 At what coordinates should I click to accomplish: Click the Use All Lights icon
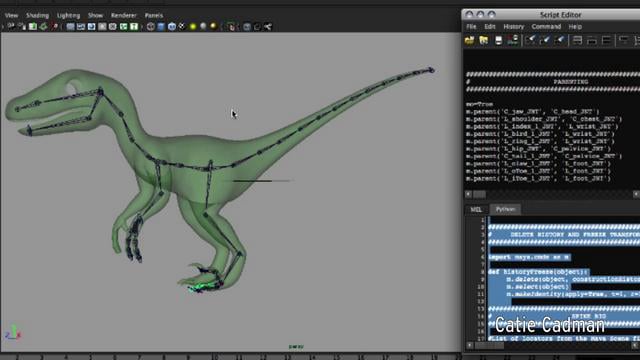[193, 27]
